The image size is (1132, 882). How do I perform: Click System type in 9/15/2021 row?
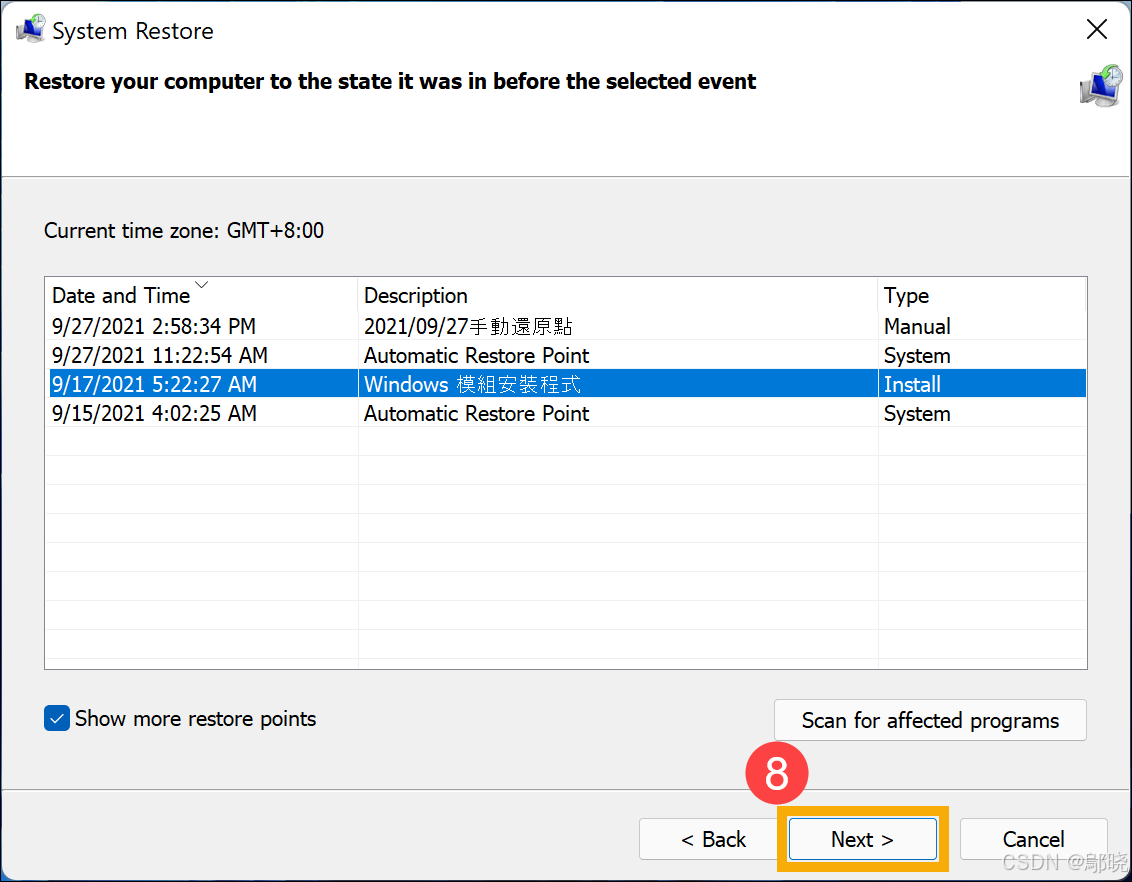[917, 414]
